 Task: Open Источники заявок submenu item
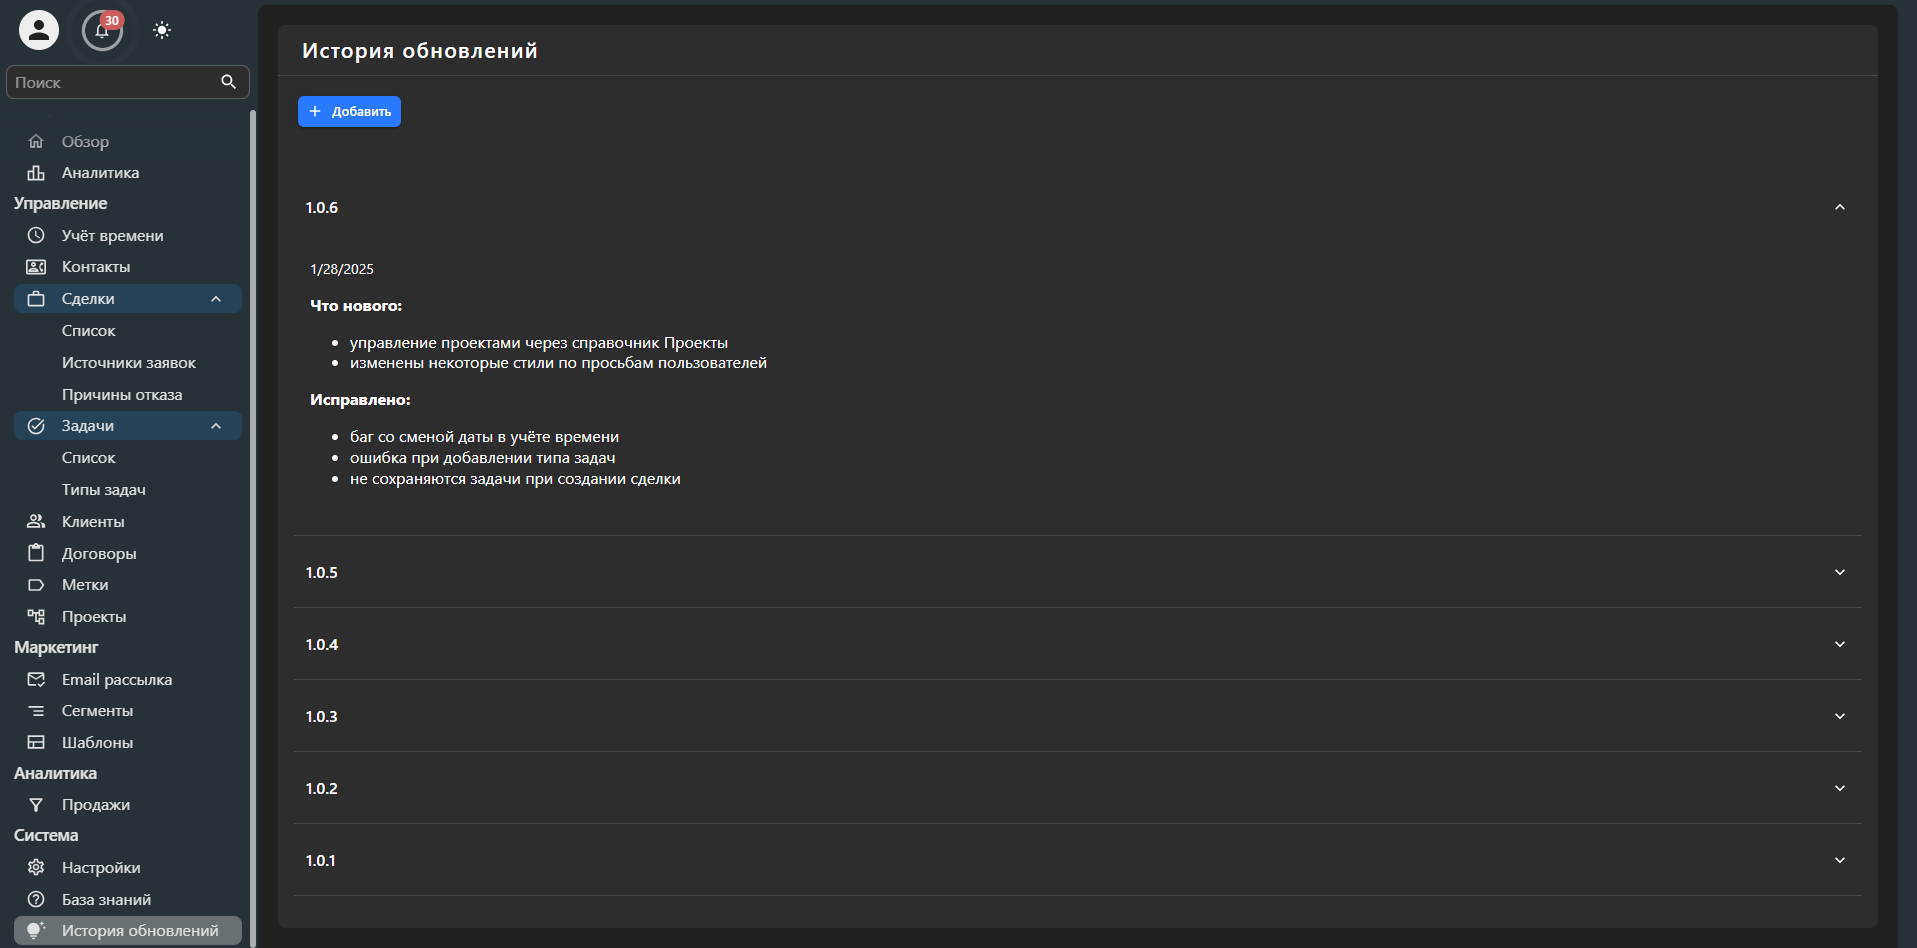[129, 363]
